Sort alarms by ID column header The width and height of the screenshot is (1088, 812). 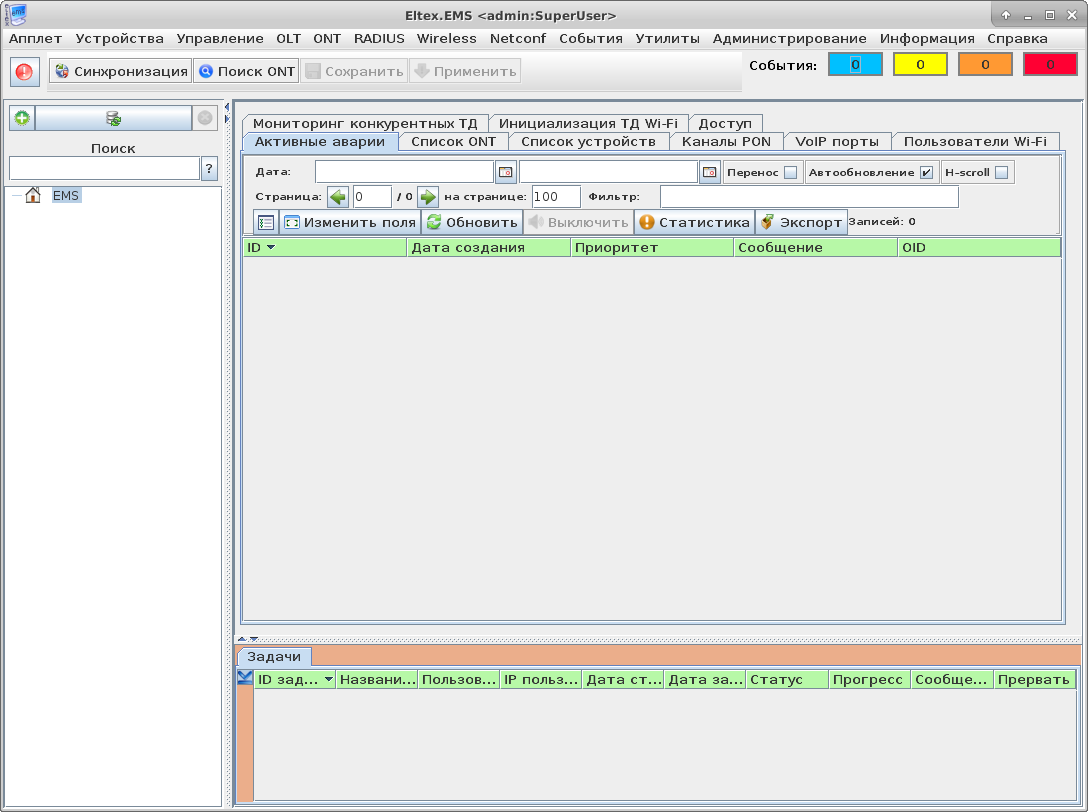tap(325, 248)
